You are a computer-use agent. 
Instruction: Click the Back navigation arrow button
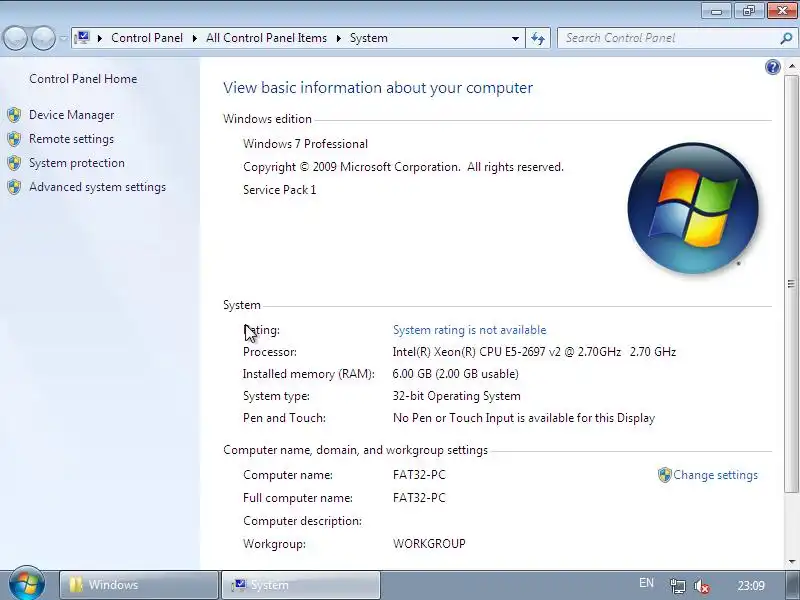pyautogui.click(x=15, y=38)
